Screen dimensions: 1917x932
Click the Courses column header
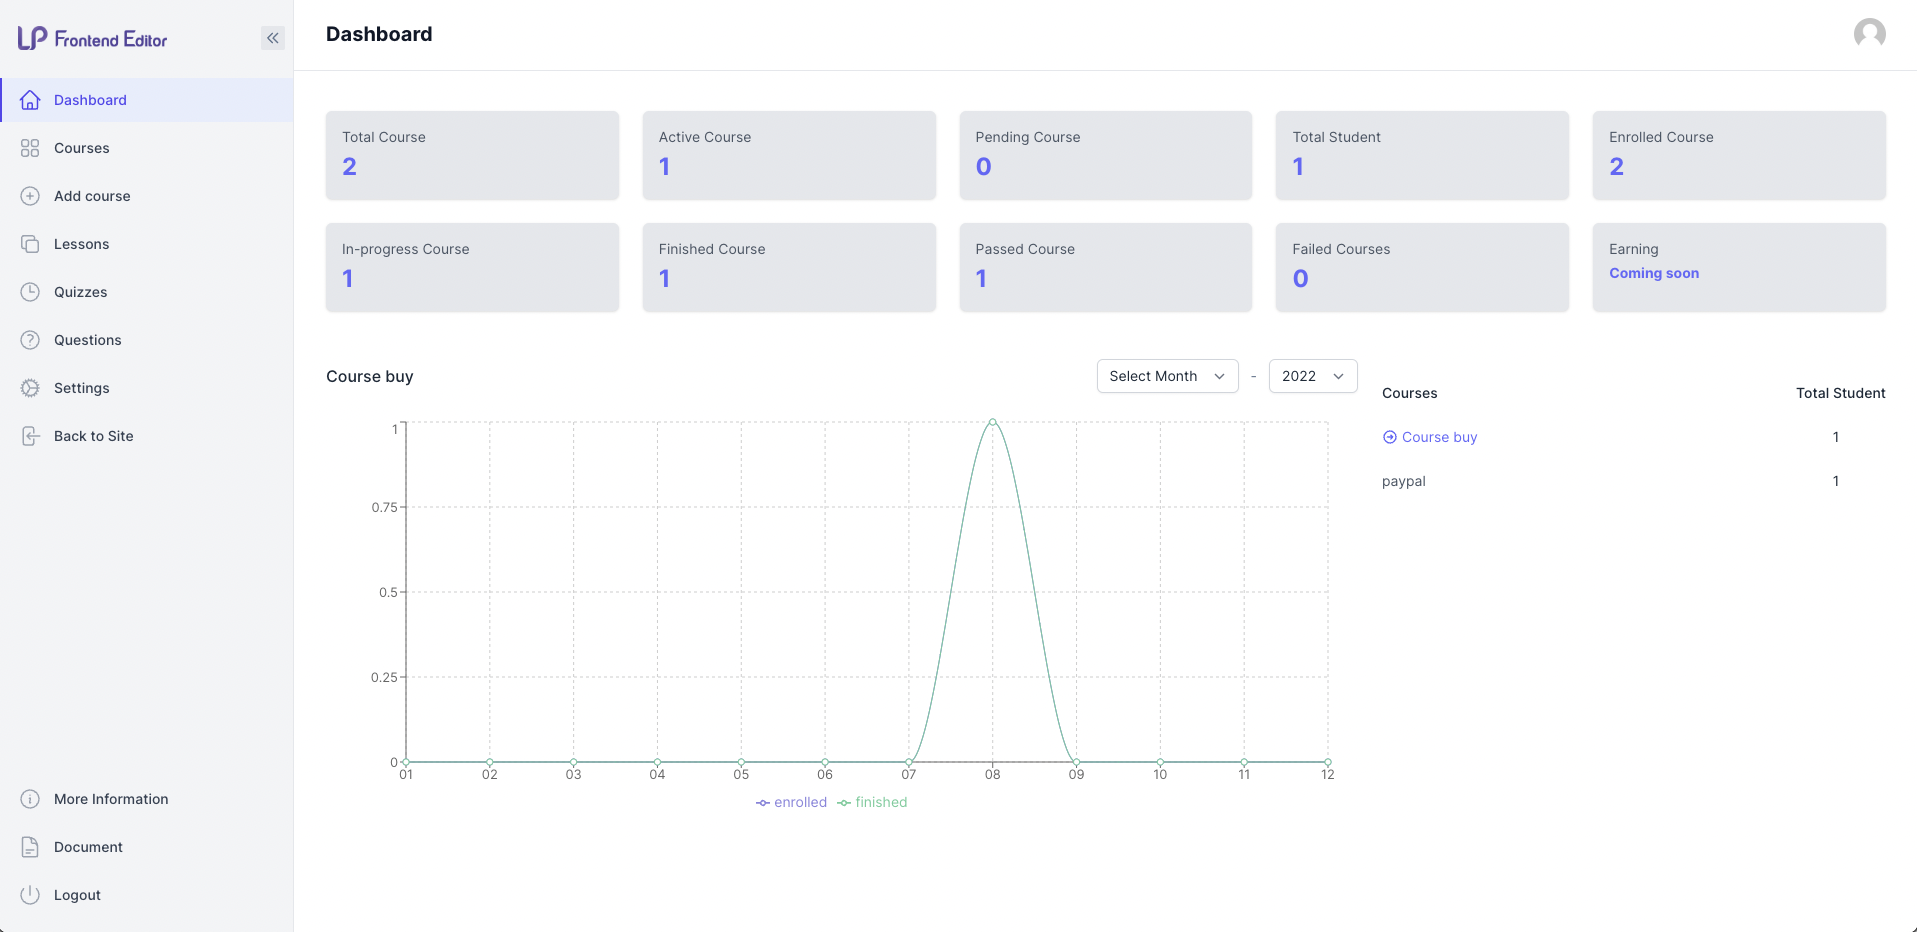pyautogui.click(x=1409, y=393)
